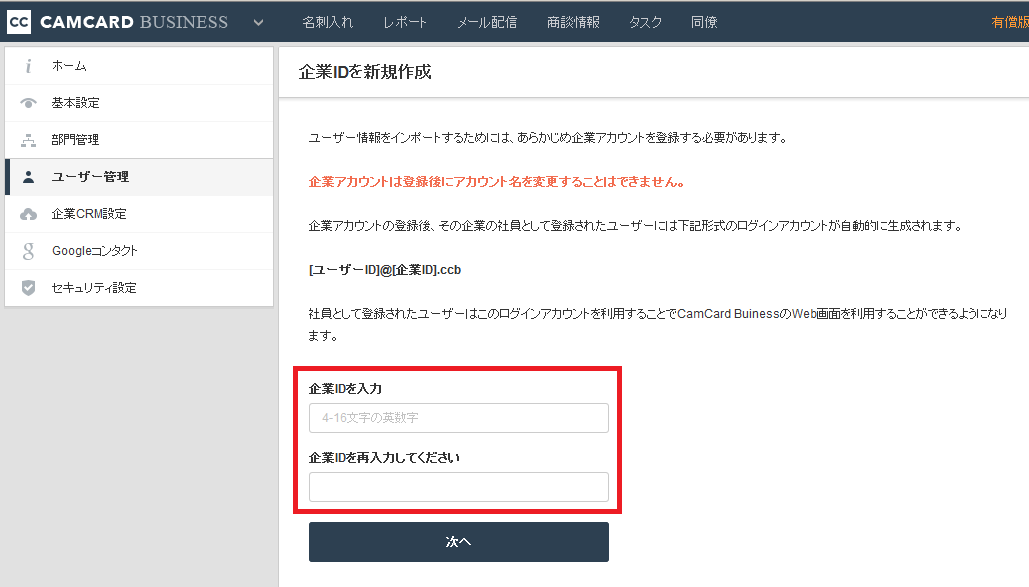Open the 同僚 navigation item
Image resolution: width=1029 pixels, height=587 pixels.
[x=704, y=22]
